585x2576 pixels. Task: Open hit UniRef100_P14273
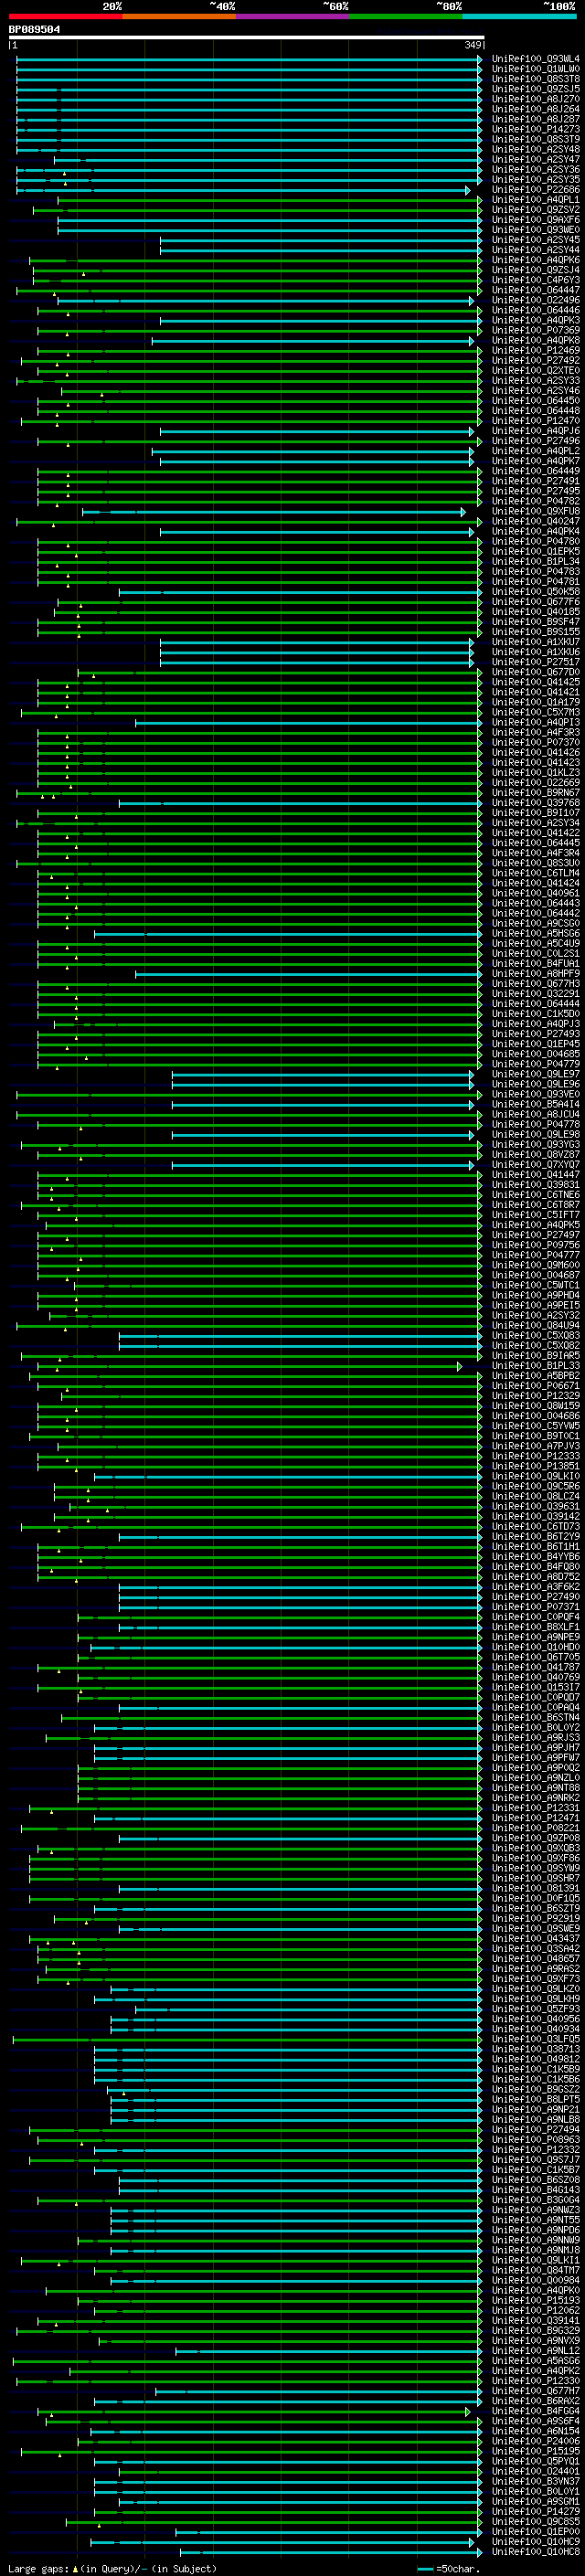tap(535, 129)
